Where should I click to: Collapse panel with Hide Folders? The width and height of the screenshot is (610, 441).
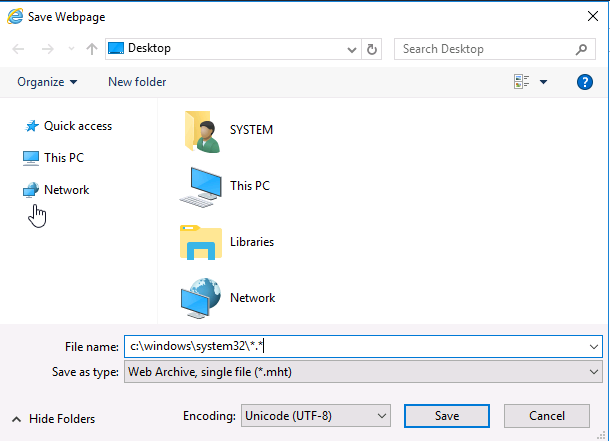coord(54,419)
